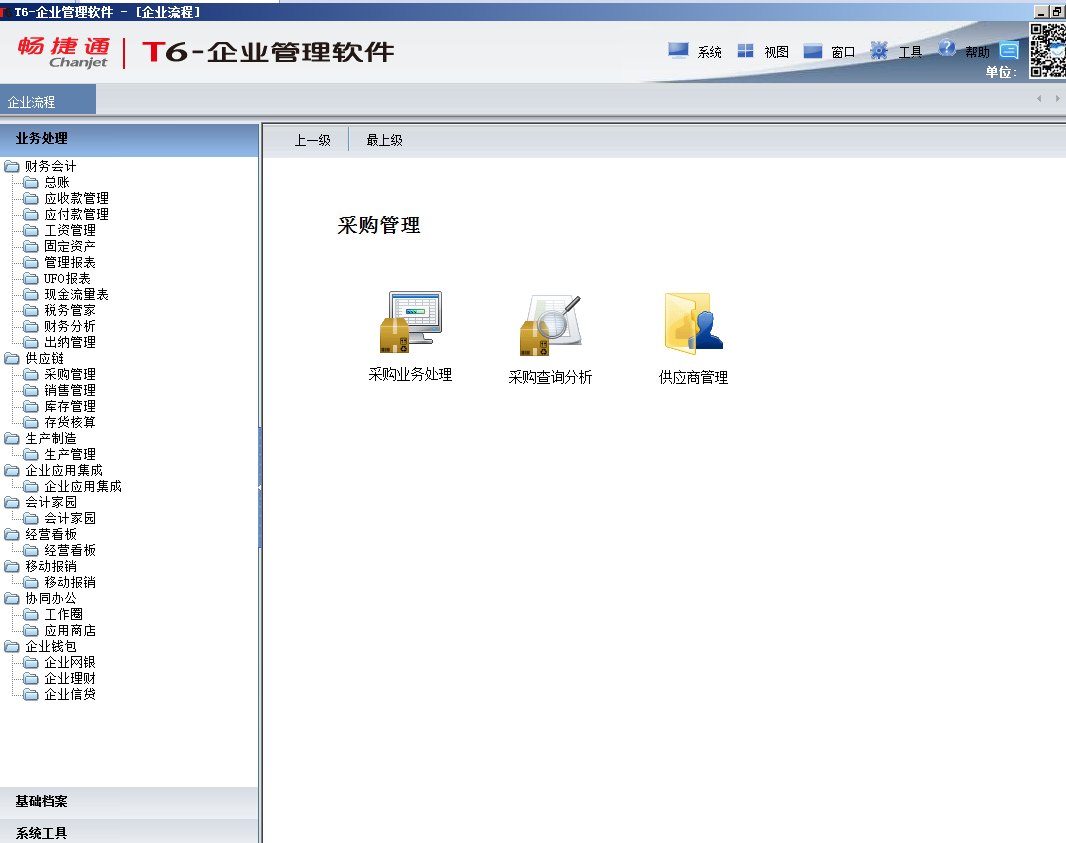Image resolution: width=1066 pixels, height=843 pixels.
Task: Select 现金流量表 in the tree
Action: click(76, 294)
